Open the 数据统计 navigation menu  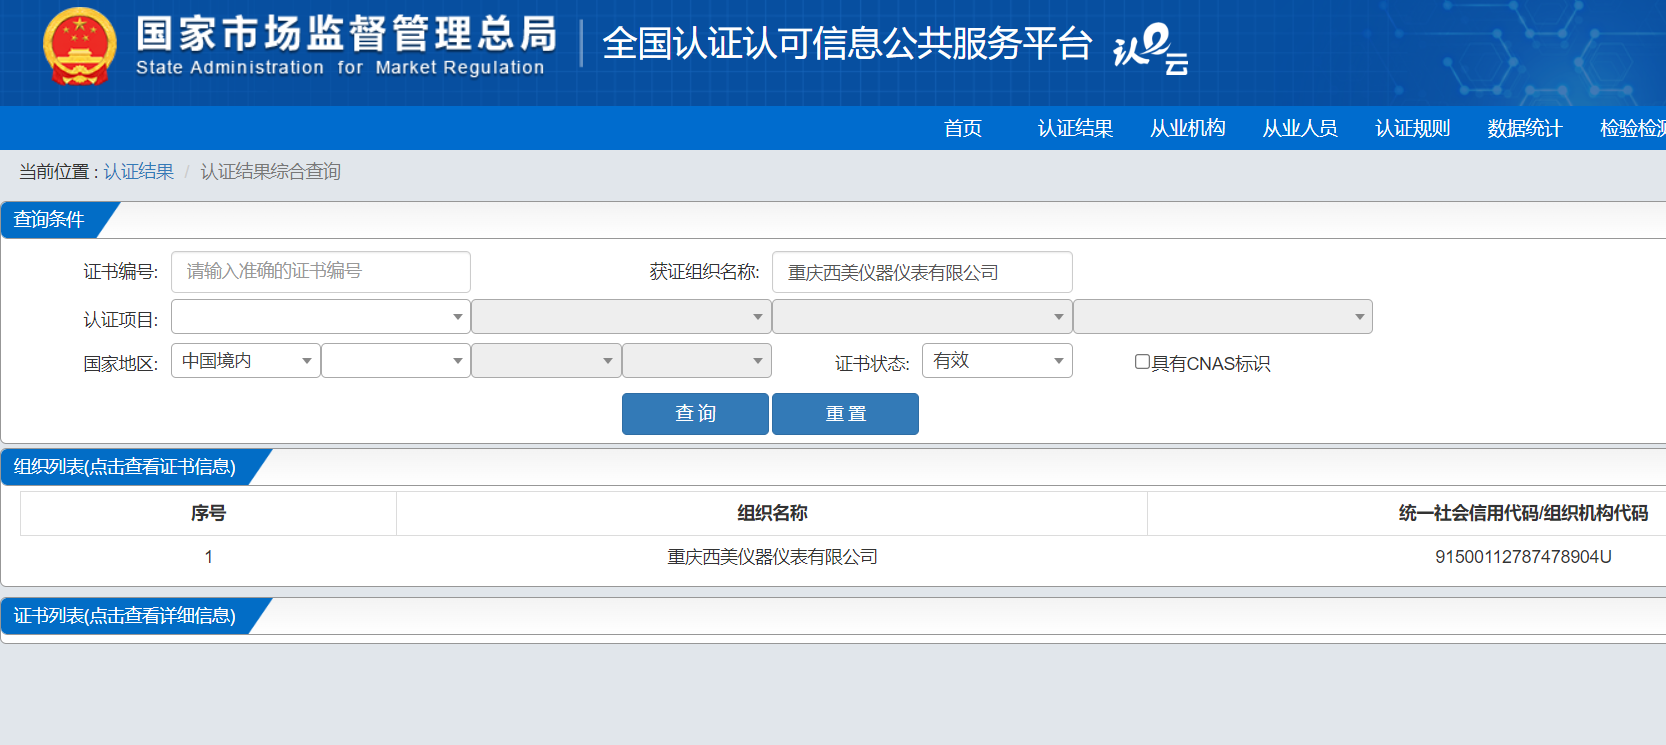click(1525, 128)
